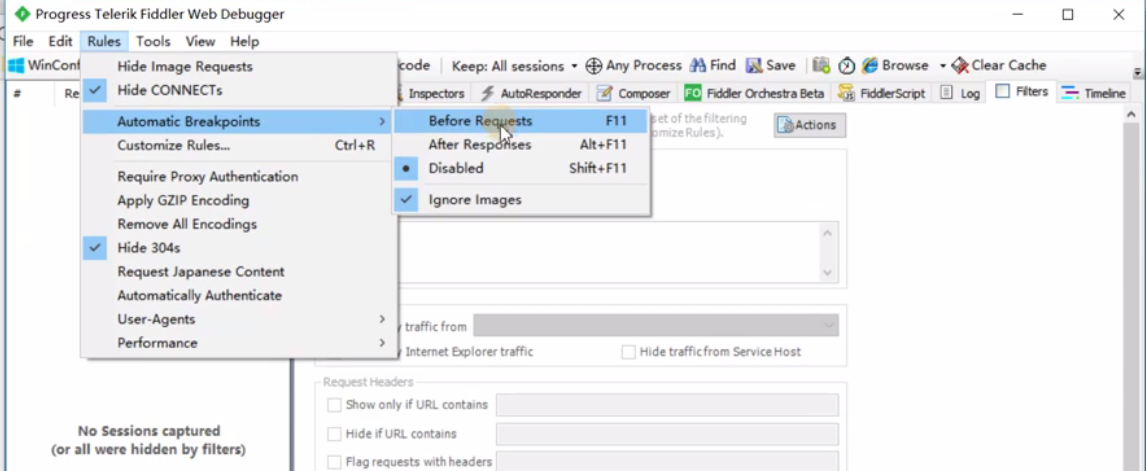
Task: Click Hide if URL contains field
Action: click(667, 434)
